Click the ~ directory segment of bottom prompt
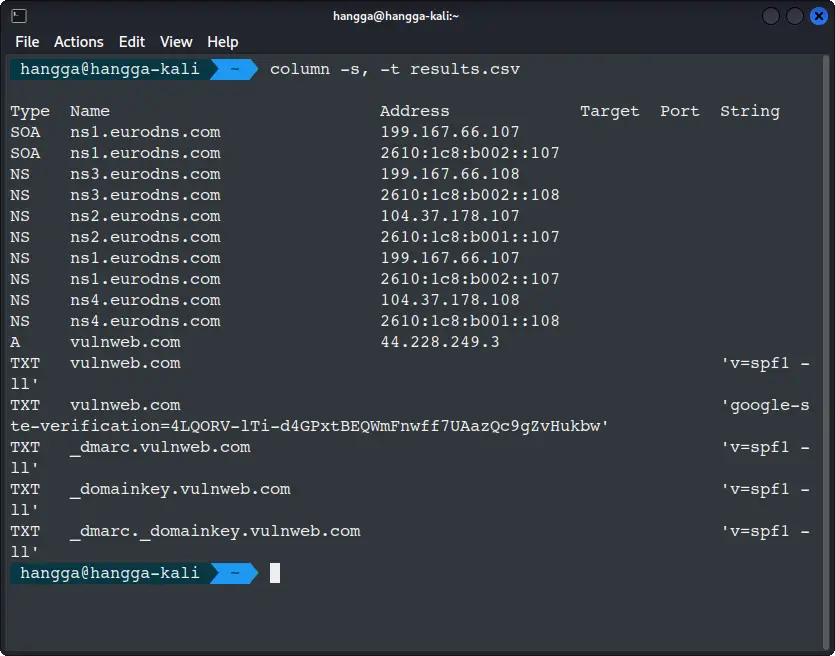 [235, 573]
